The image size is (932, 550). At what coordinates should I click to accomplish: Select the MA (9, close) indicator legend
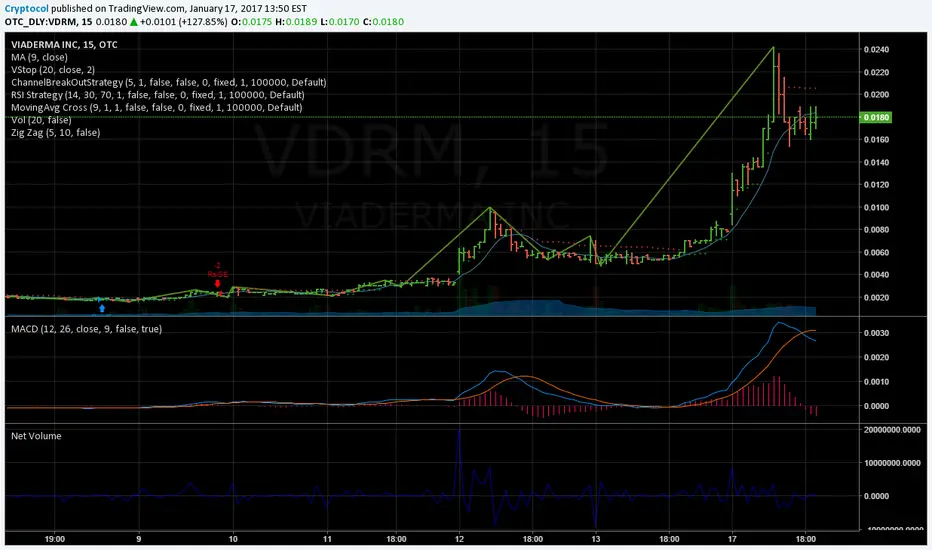[39, 57]
